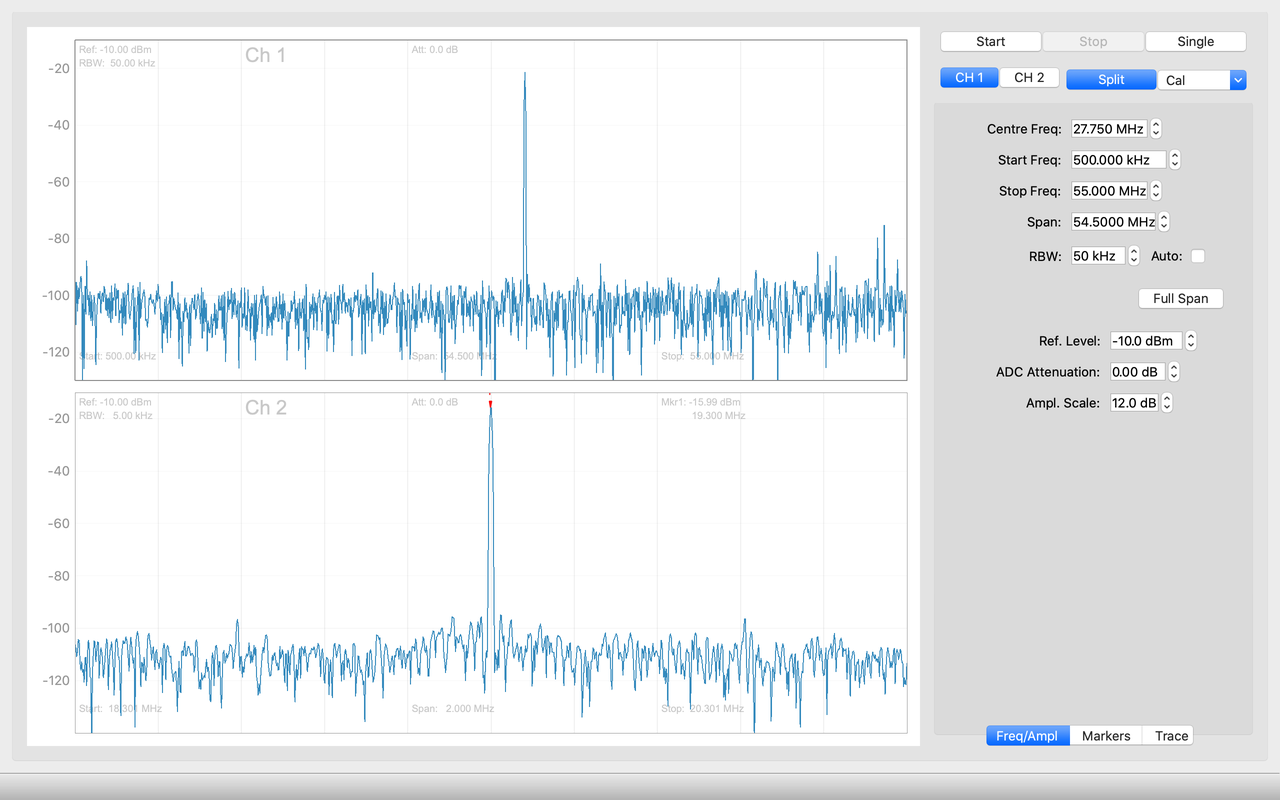
Task: Click the Ch 1 'Ref: -10.00 dBm' label
Action: 115,49
